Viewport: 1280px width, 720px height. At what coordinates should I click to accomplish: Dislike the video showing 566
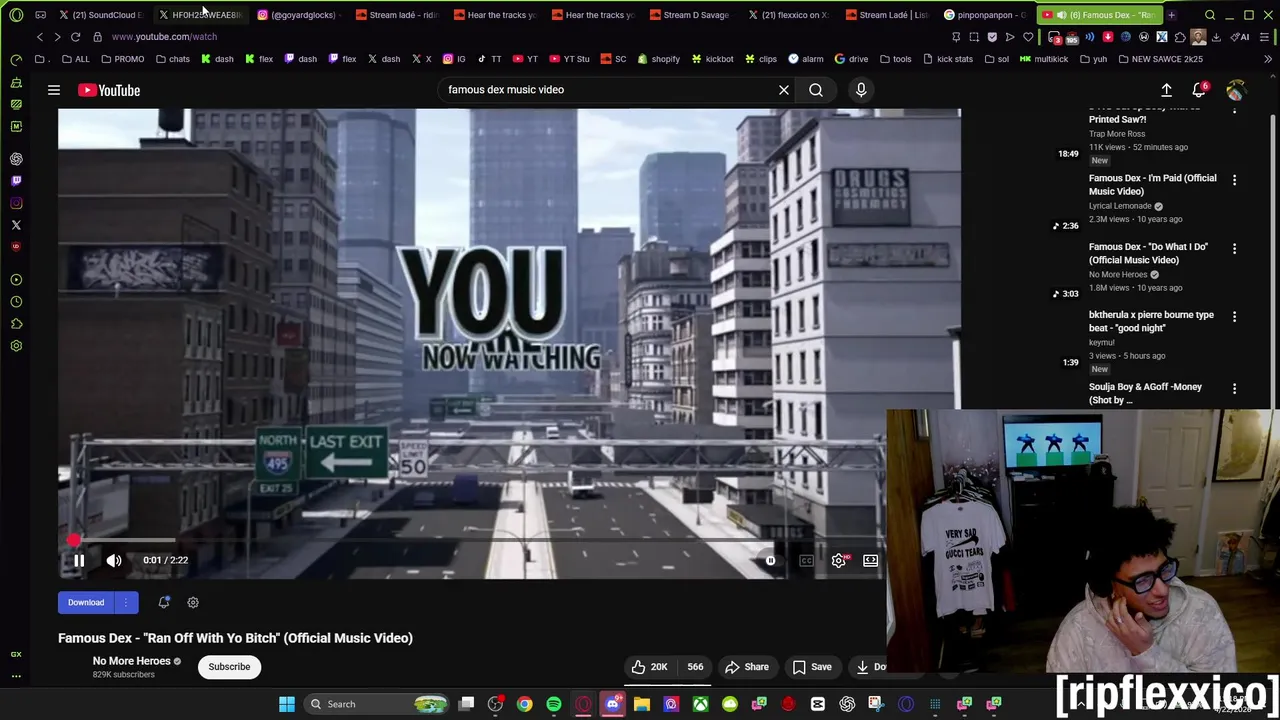click(x=695, y=667)
